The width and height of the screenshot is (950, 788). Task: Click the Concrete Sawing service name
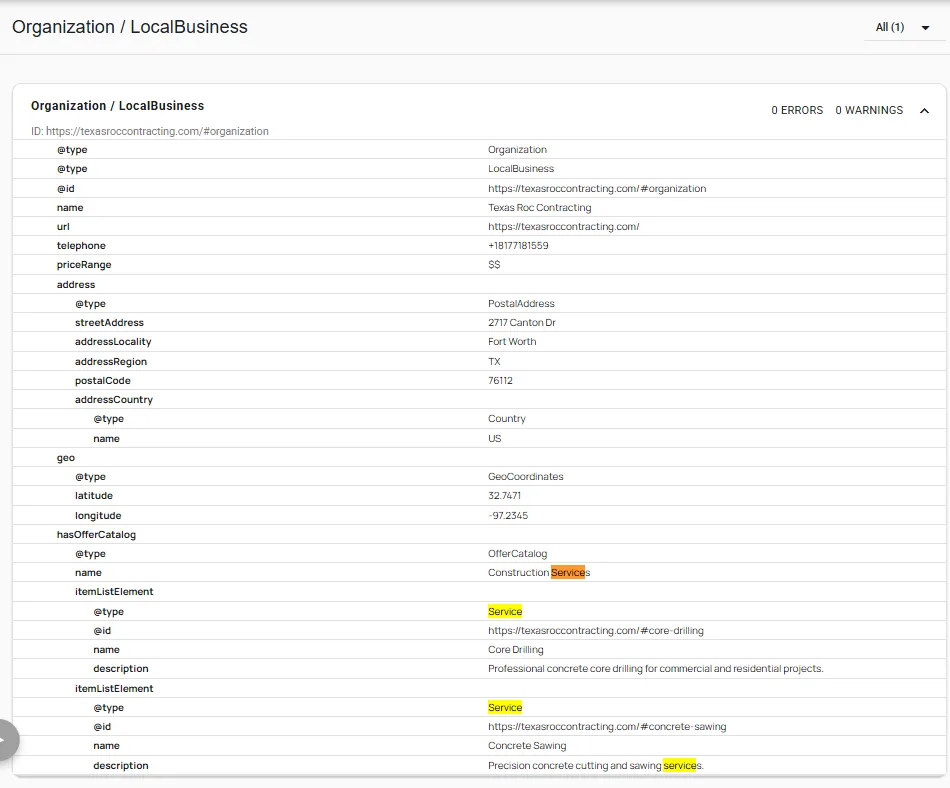[527, 746]
